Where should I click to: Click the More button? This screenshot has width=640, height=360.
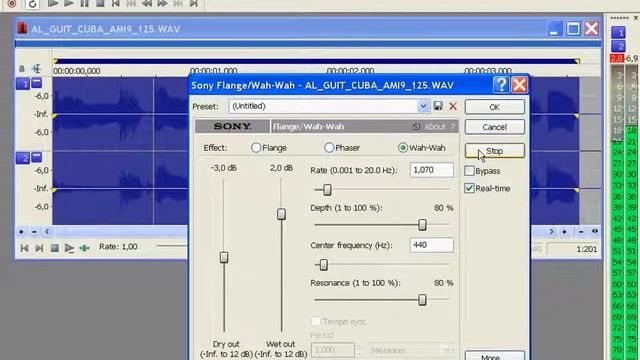pyautogui.click(x=494, y=356)
